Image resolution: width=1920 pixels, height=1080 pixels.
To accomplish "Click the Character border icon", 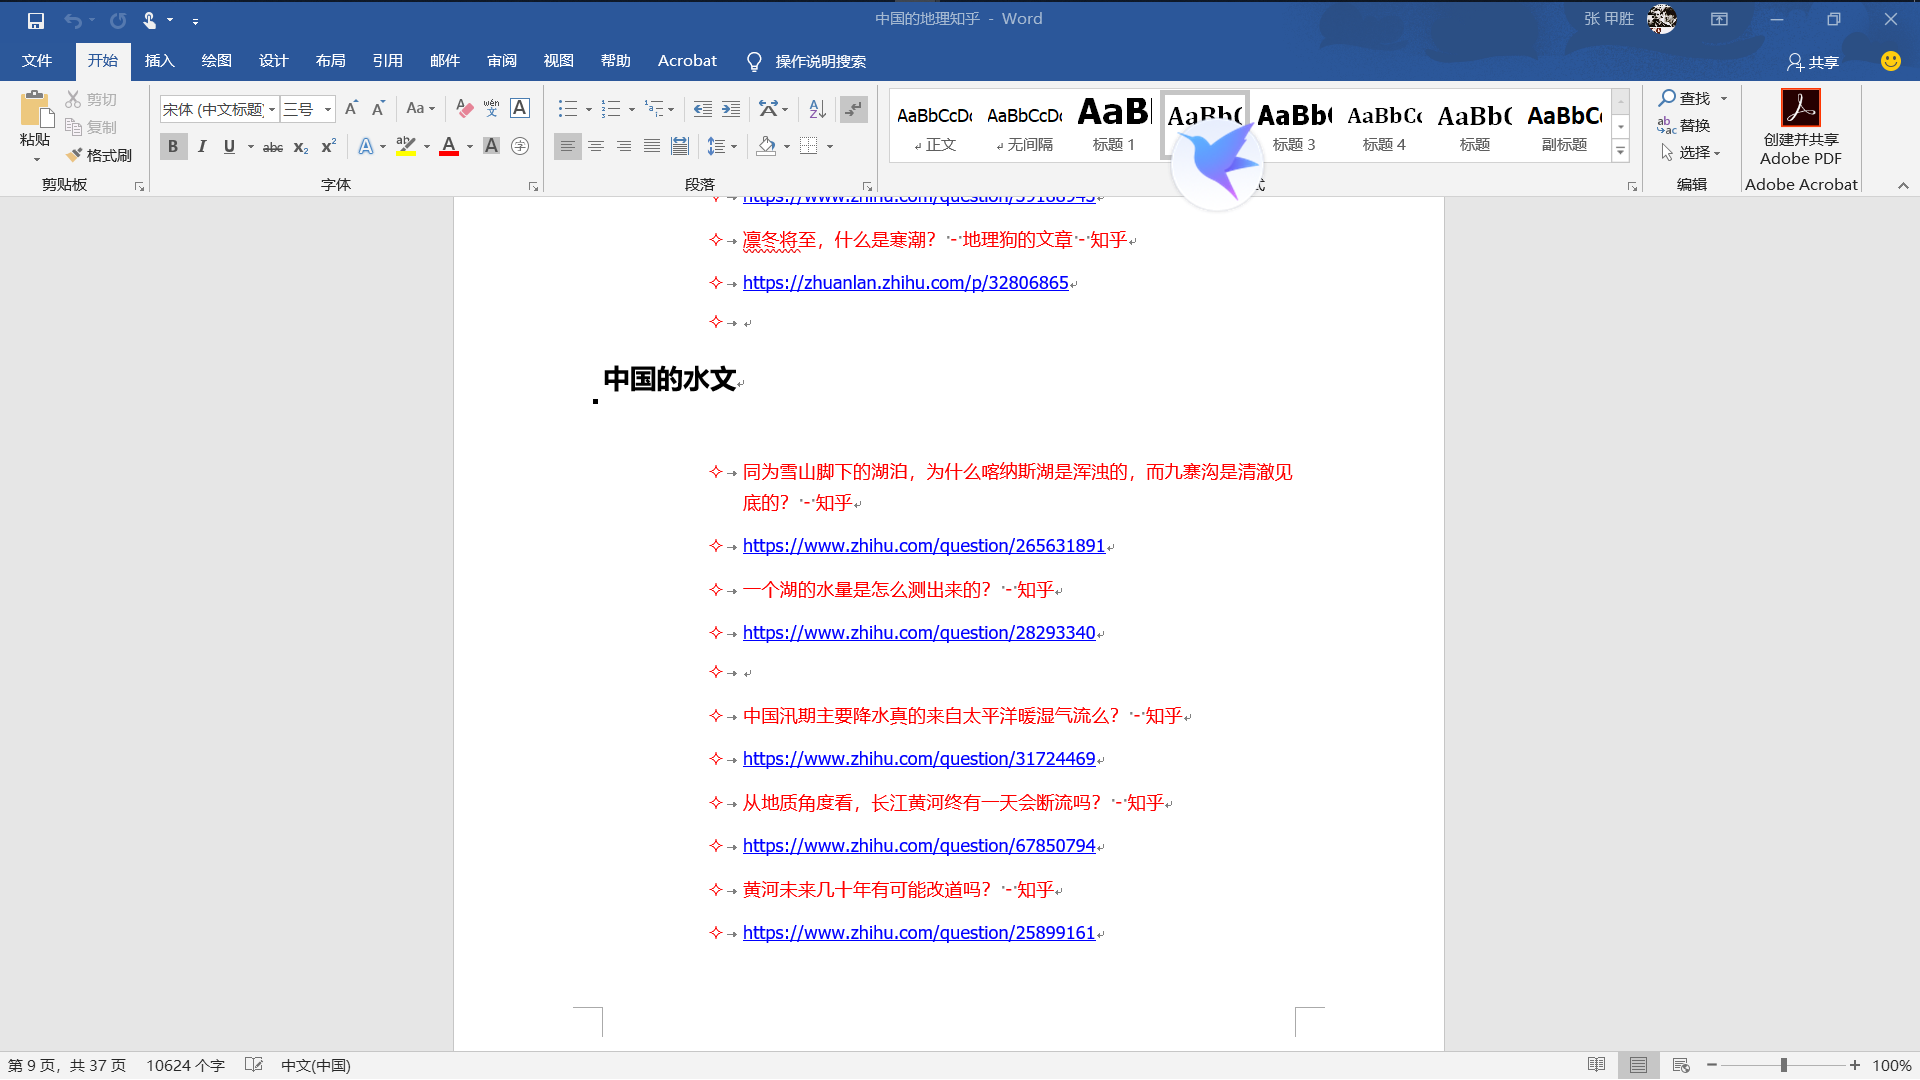I will (519, 108).
